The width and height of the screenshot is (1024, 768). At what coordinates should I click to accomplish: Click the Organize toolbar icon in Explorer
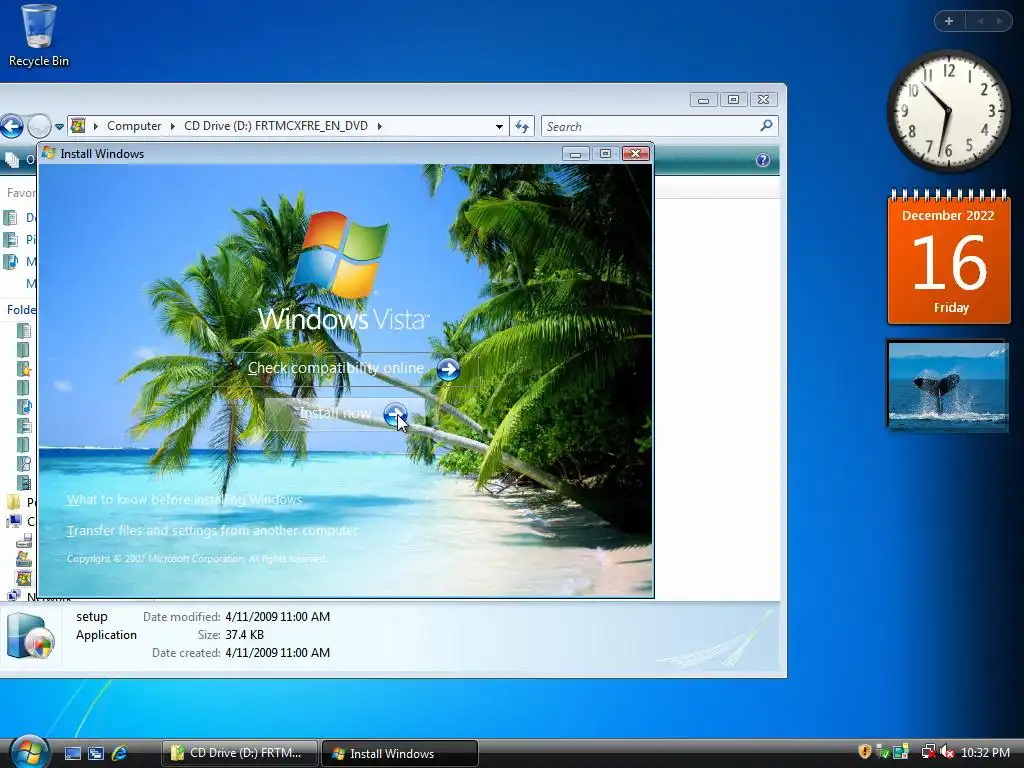(12, 159)
